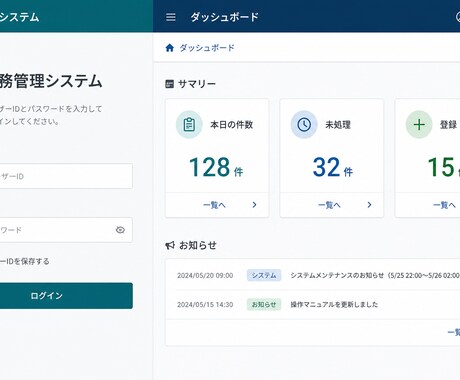Click the home icon in the breadcrumb
The image size is (460, 380).
tap(170, 48)
